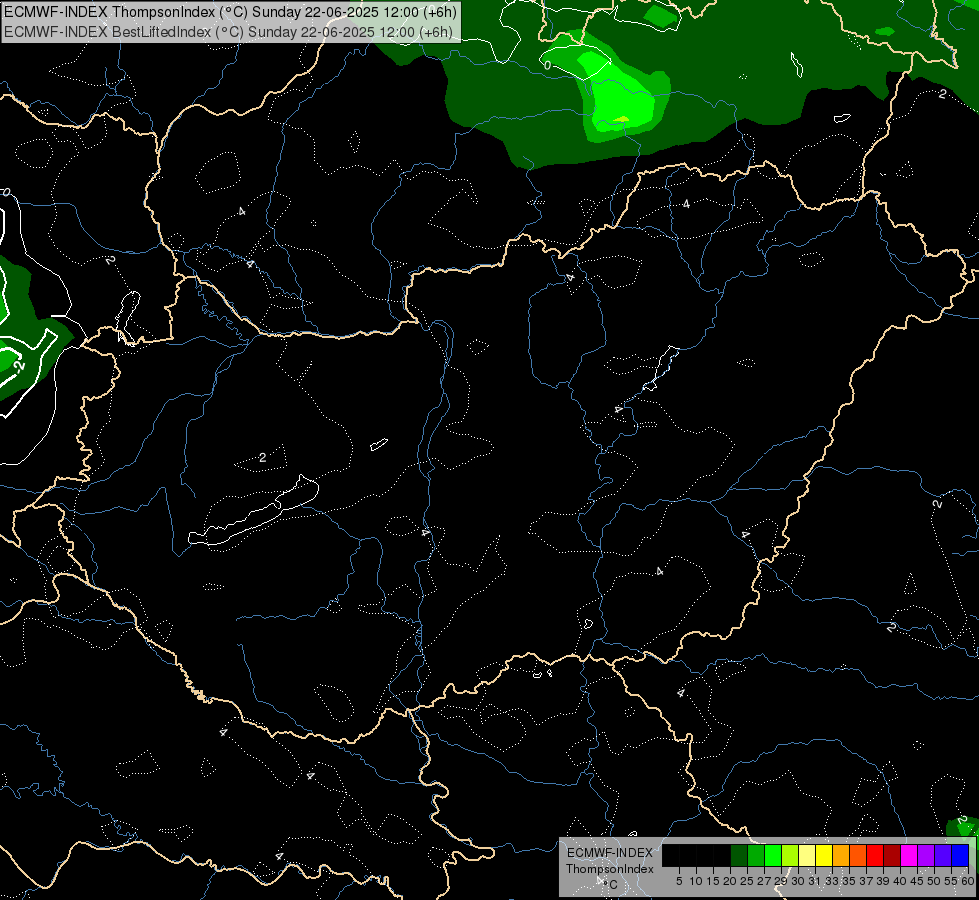The image size is (979, 900).
Task: Click the legend tick value '5'
Action: (x=679, y=881)
